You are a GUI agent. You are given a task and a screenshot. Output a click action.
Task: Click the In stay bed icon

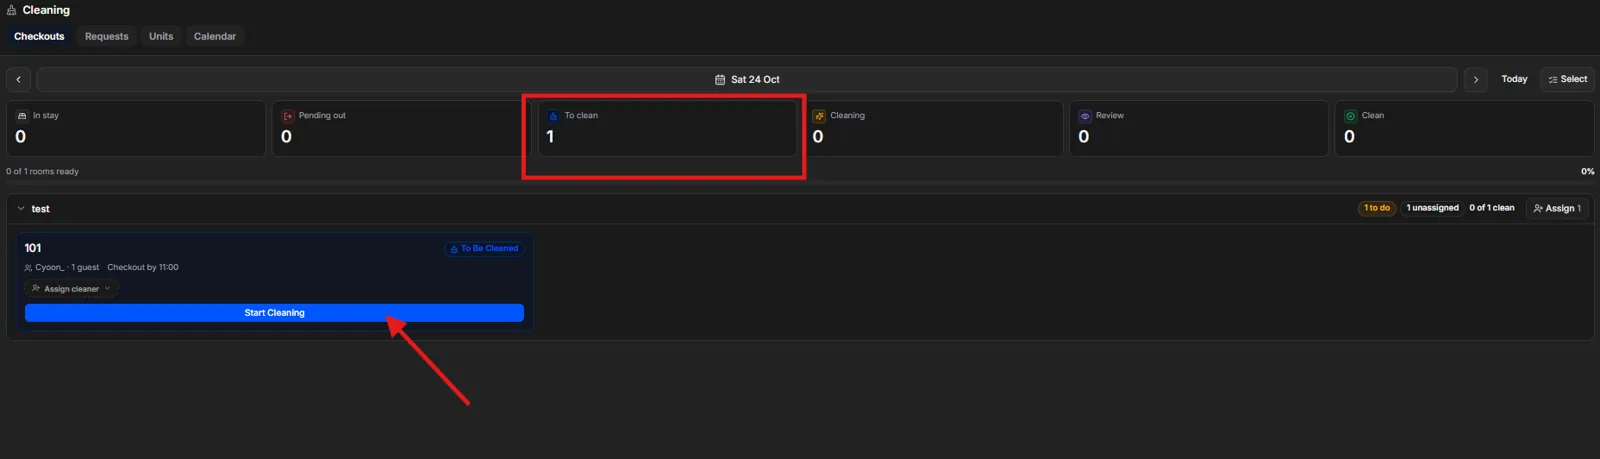point(22,116)
